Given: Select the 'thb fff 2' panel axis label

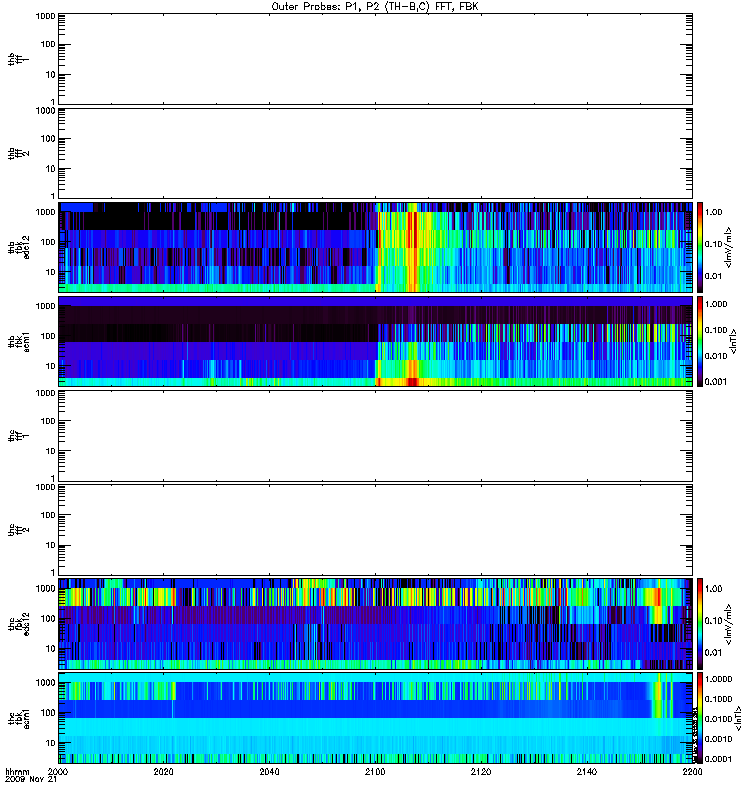Looking at the screenshot, I should [x=18, y=154].
